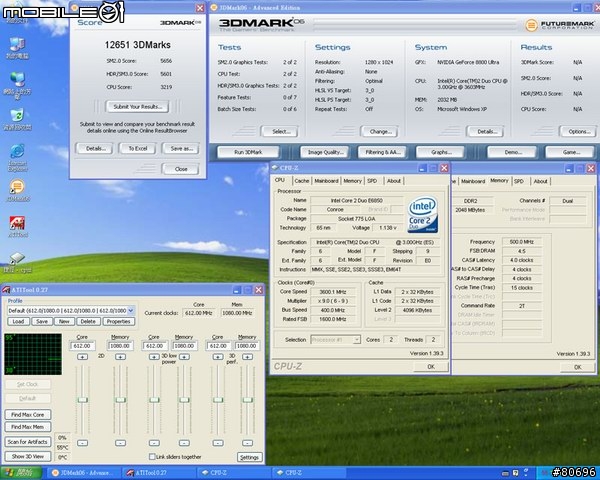The image size is (600, 480).
Task: Open the cpuz shortcut desktop icon
Action: pos(17,258)
